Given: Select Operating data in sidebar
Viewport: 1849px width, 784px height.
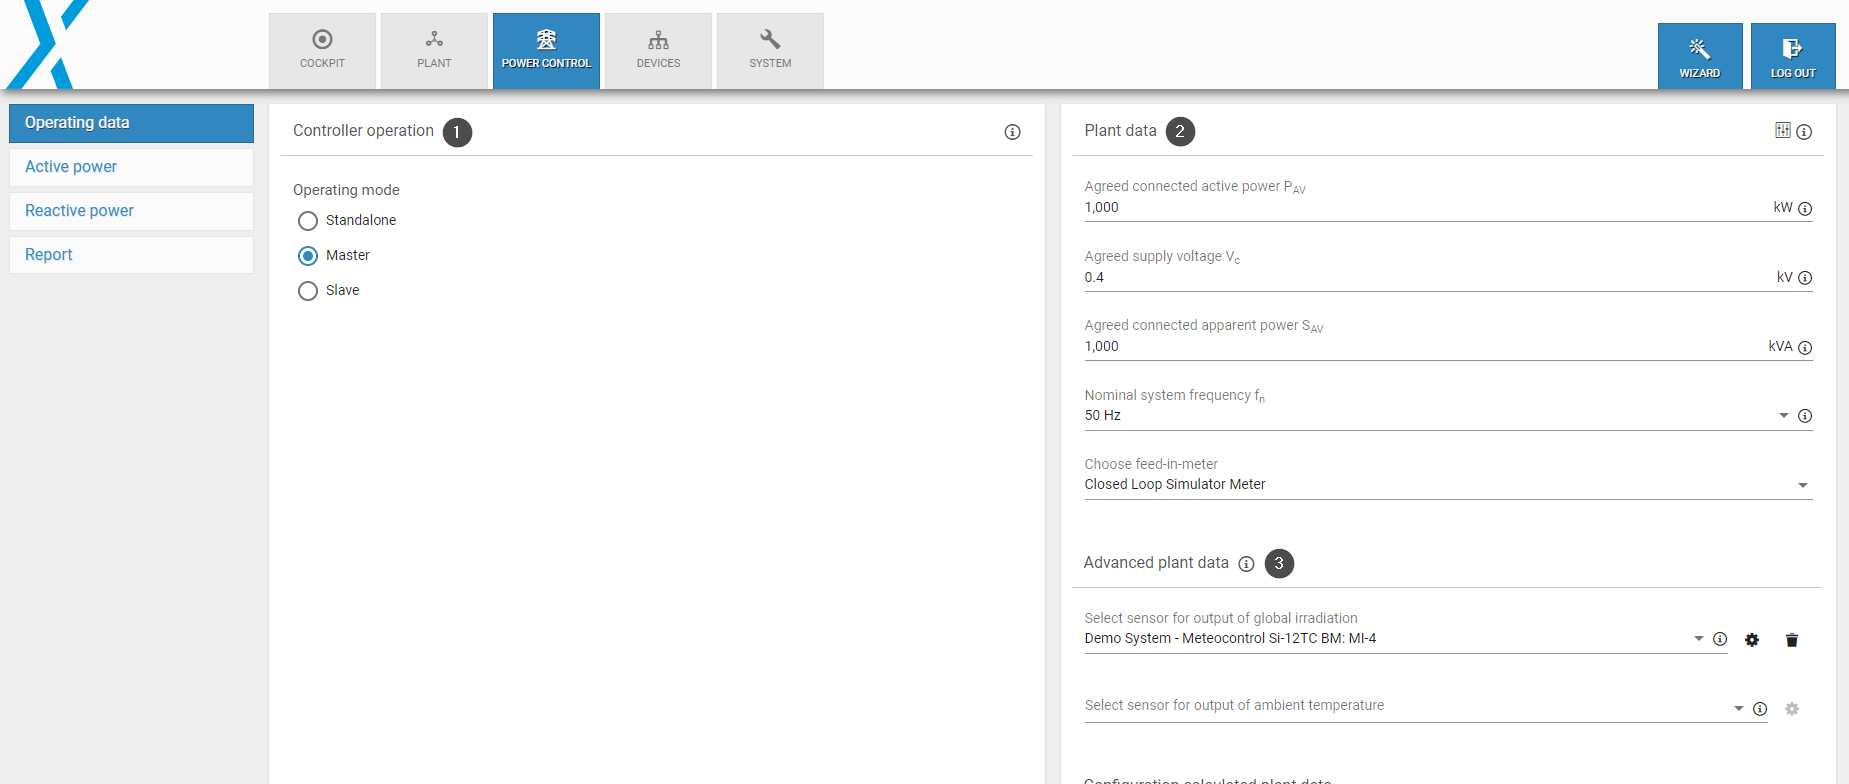Looking at the screenshot, I should tap(131, 123).
